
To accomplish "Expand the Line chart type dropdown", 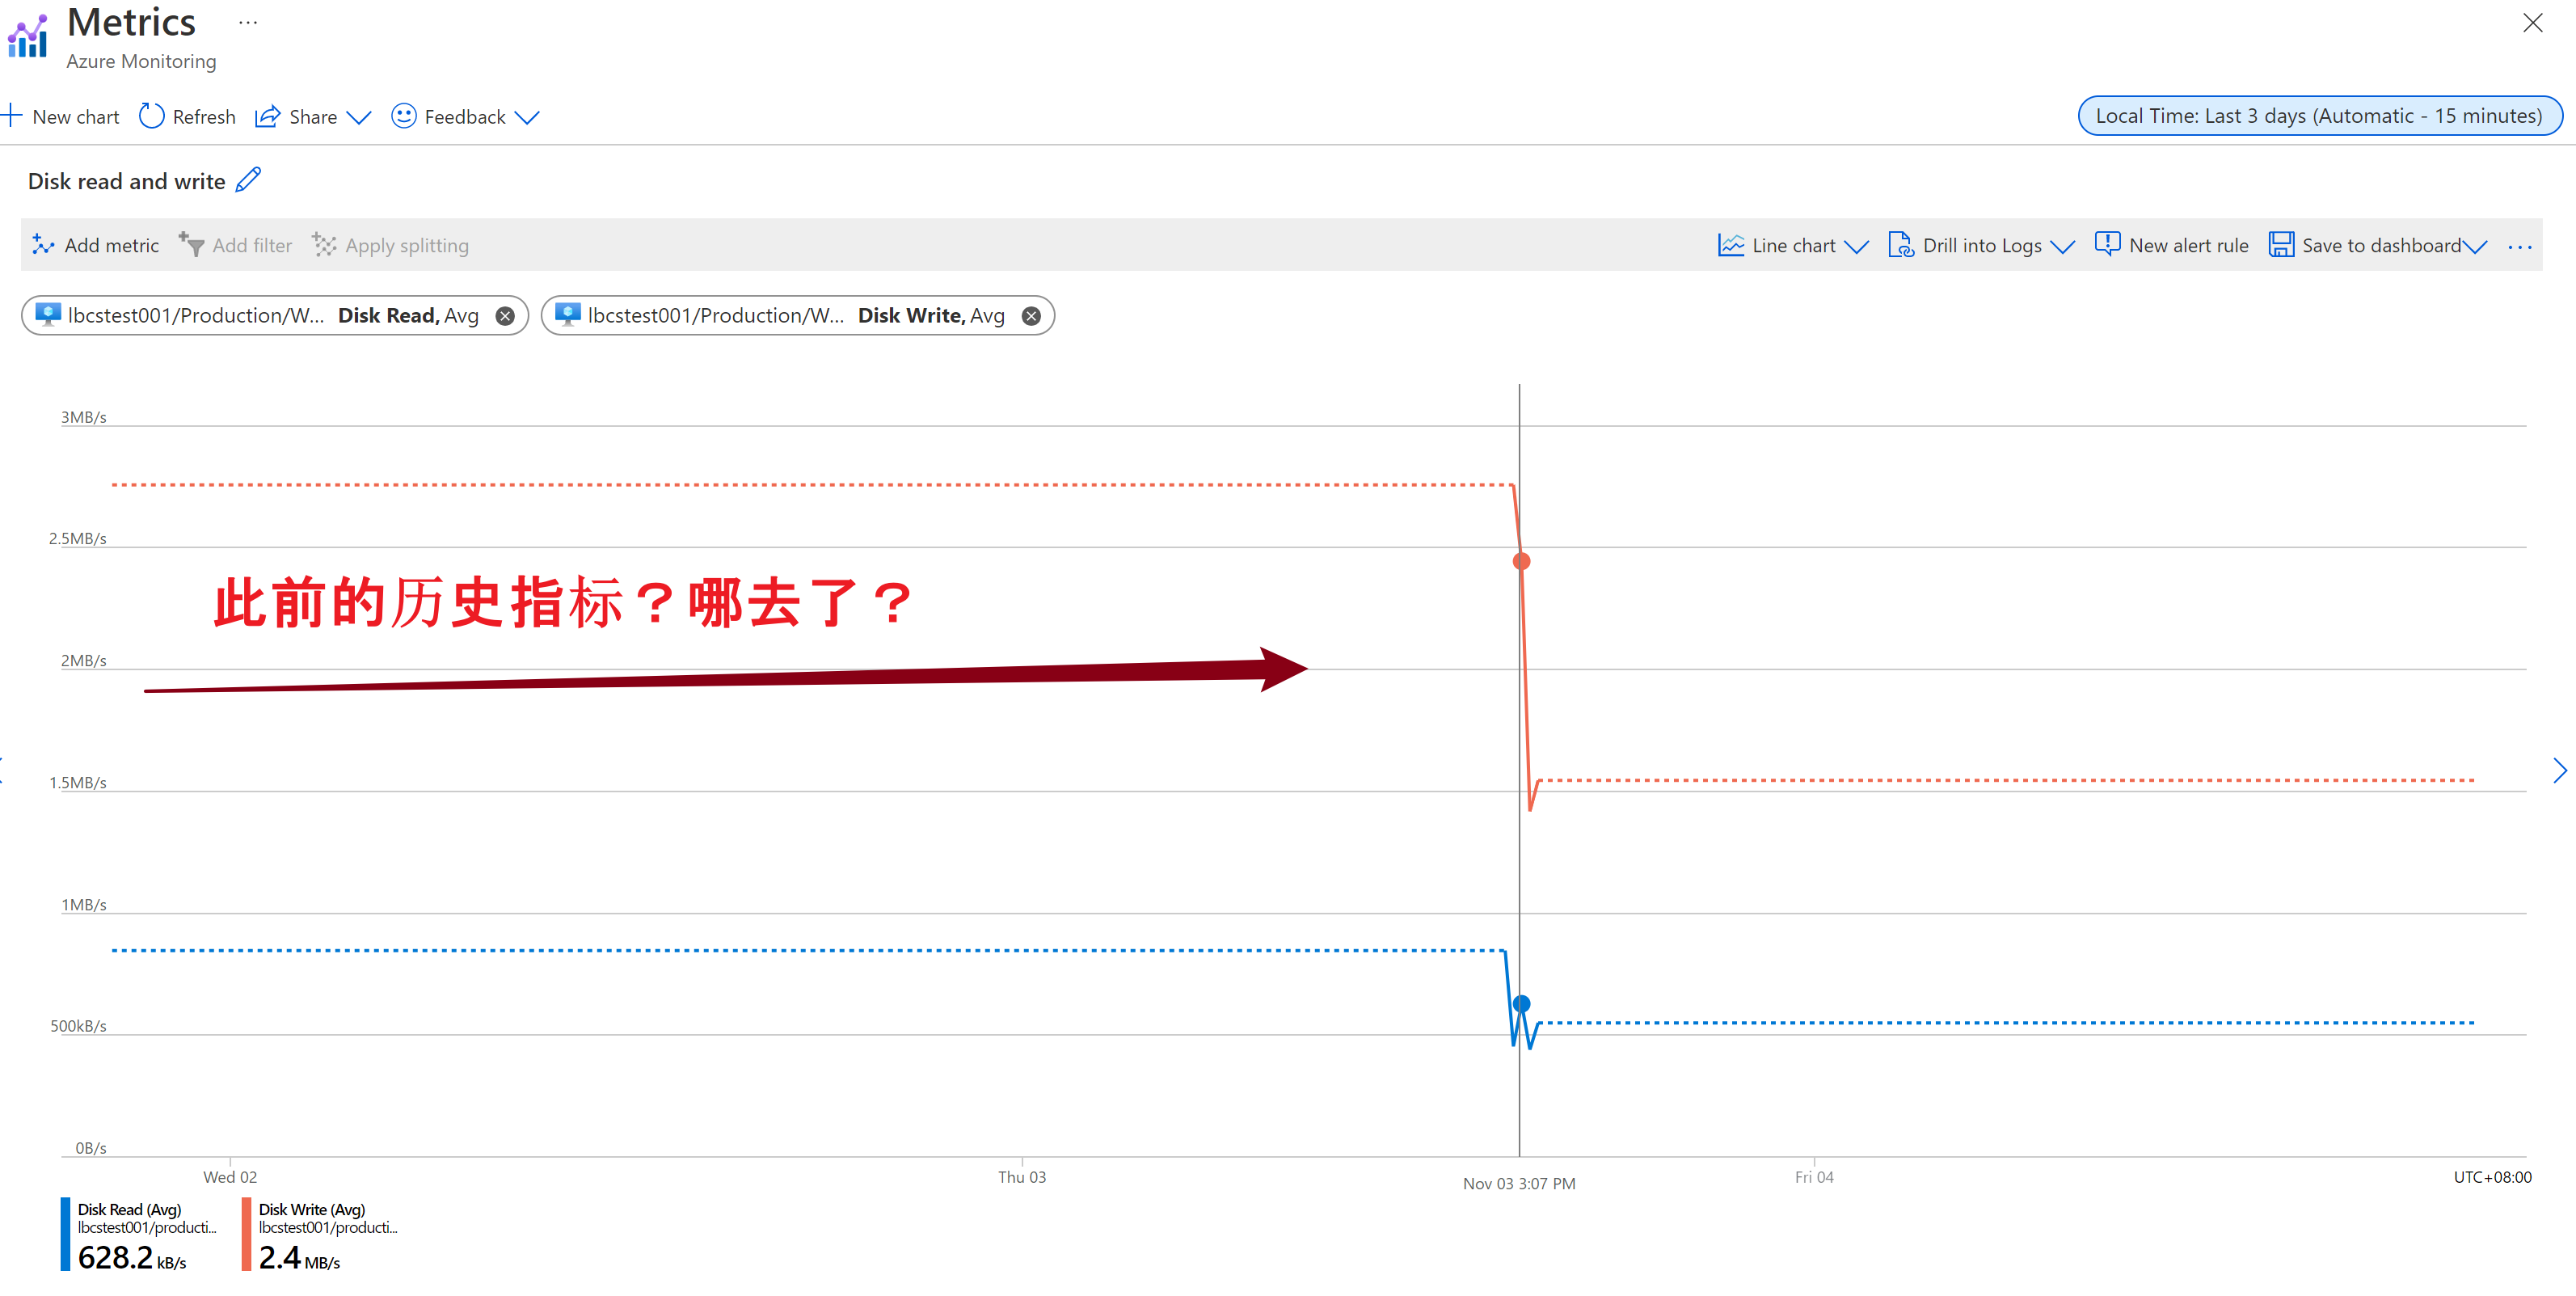I will (1856, 246).
